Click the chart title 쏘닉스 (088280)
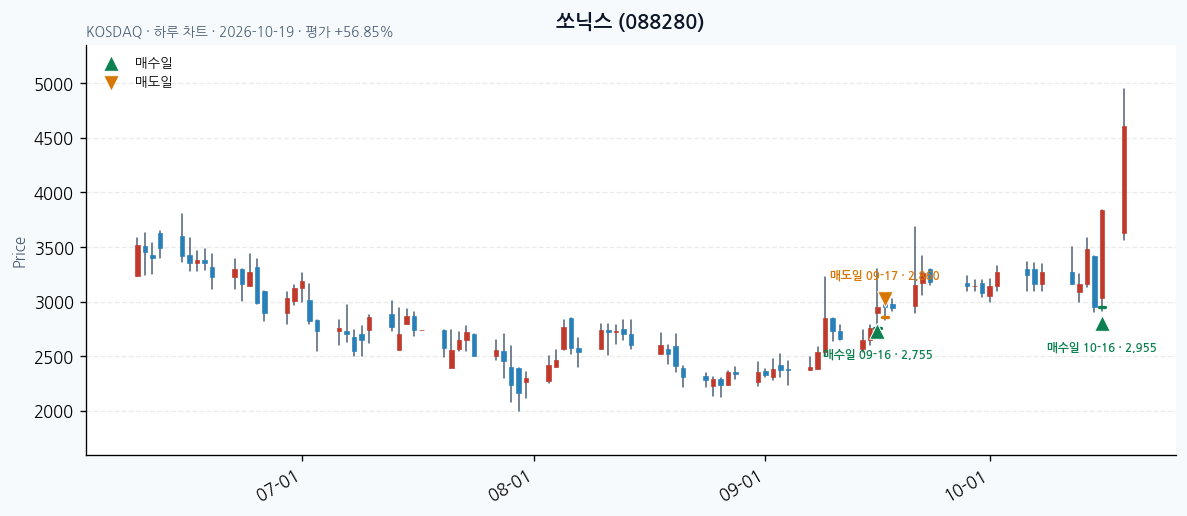The height and width of the screenshot is (516, 1187). (630, 23)
